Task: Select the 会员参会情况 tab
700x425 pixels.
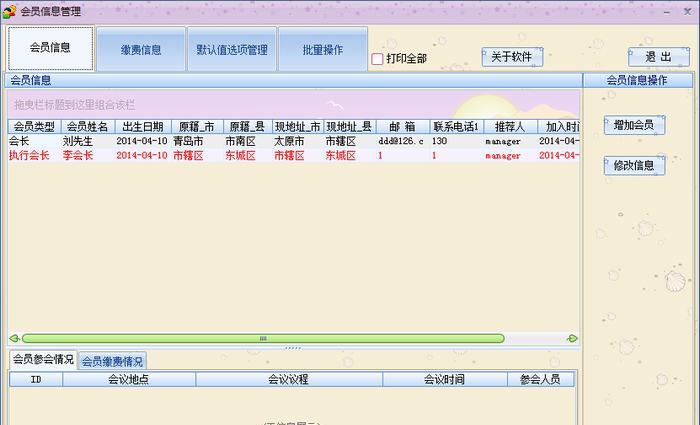Action: (x=43, y=359)
